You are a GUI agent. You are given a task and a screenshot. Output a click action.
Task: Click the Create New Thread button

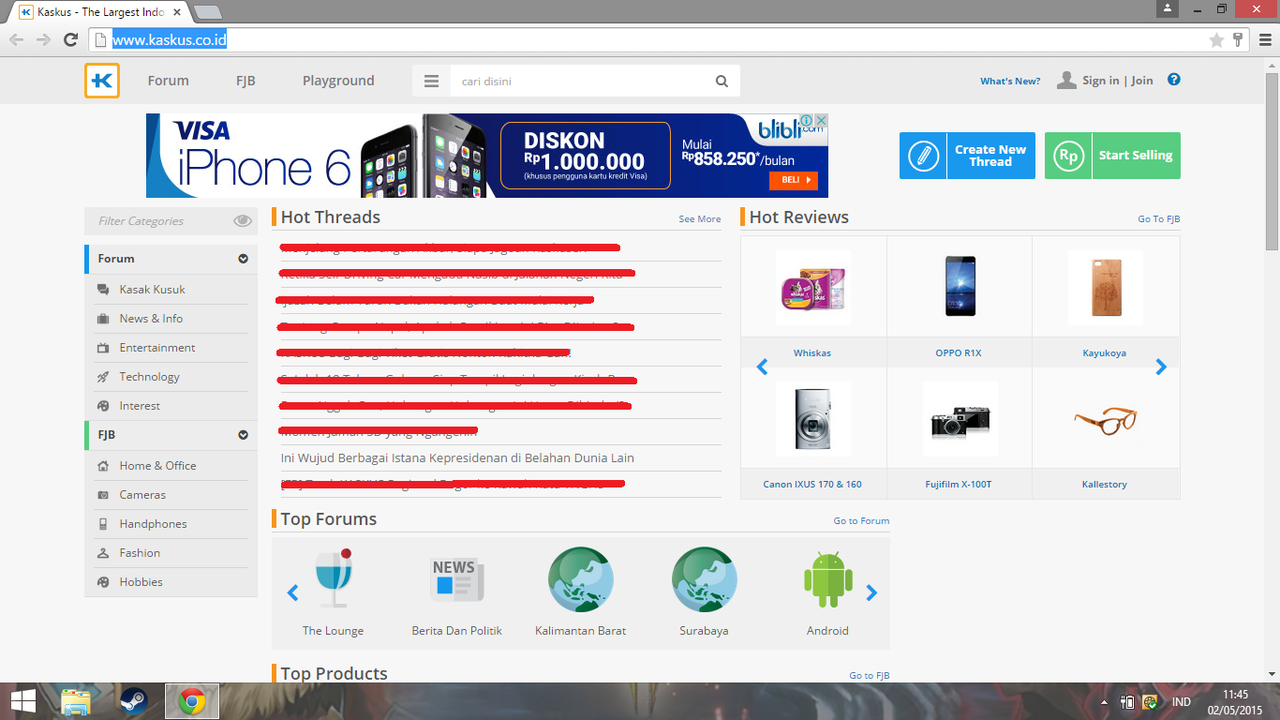[x=967, y=155]
